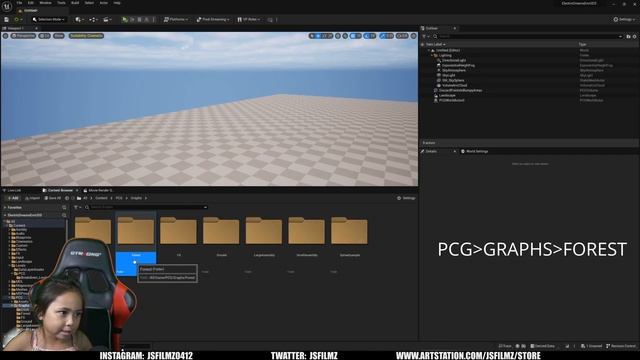This screenshot has width=640, height=360.
Task: Click the Content breadcrumb in path bar
Action: (x=101, y=198)
